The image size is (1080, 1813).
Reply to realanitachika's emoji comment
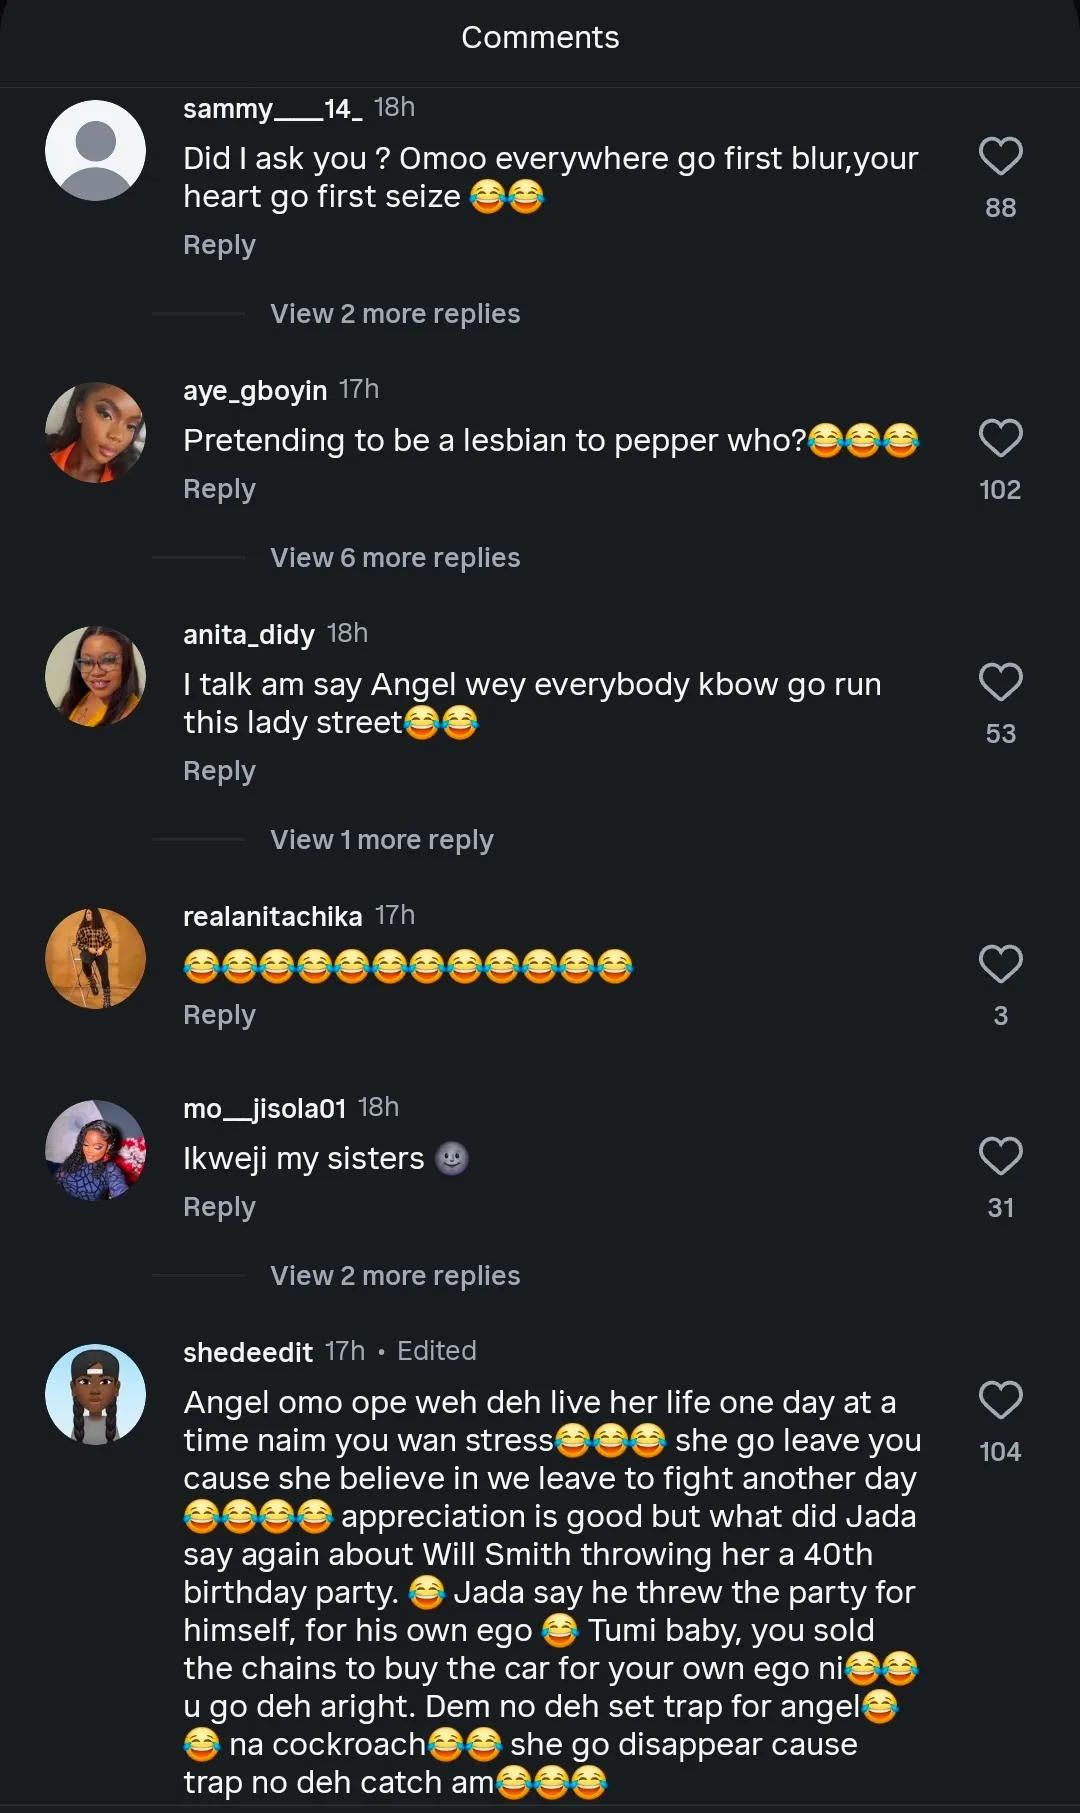[219, 1015]
